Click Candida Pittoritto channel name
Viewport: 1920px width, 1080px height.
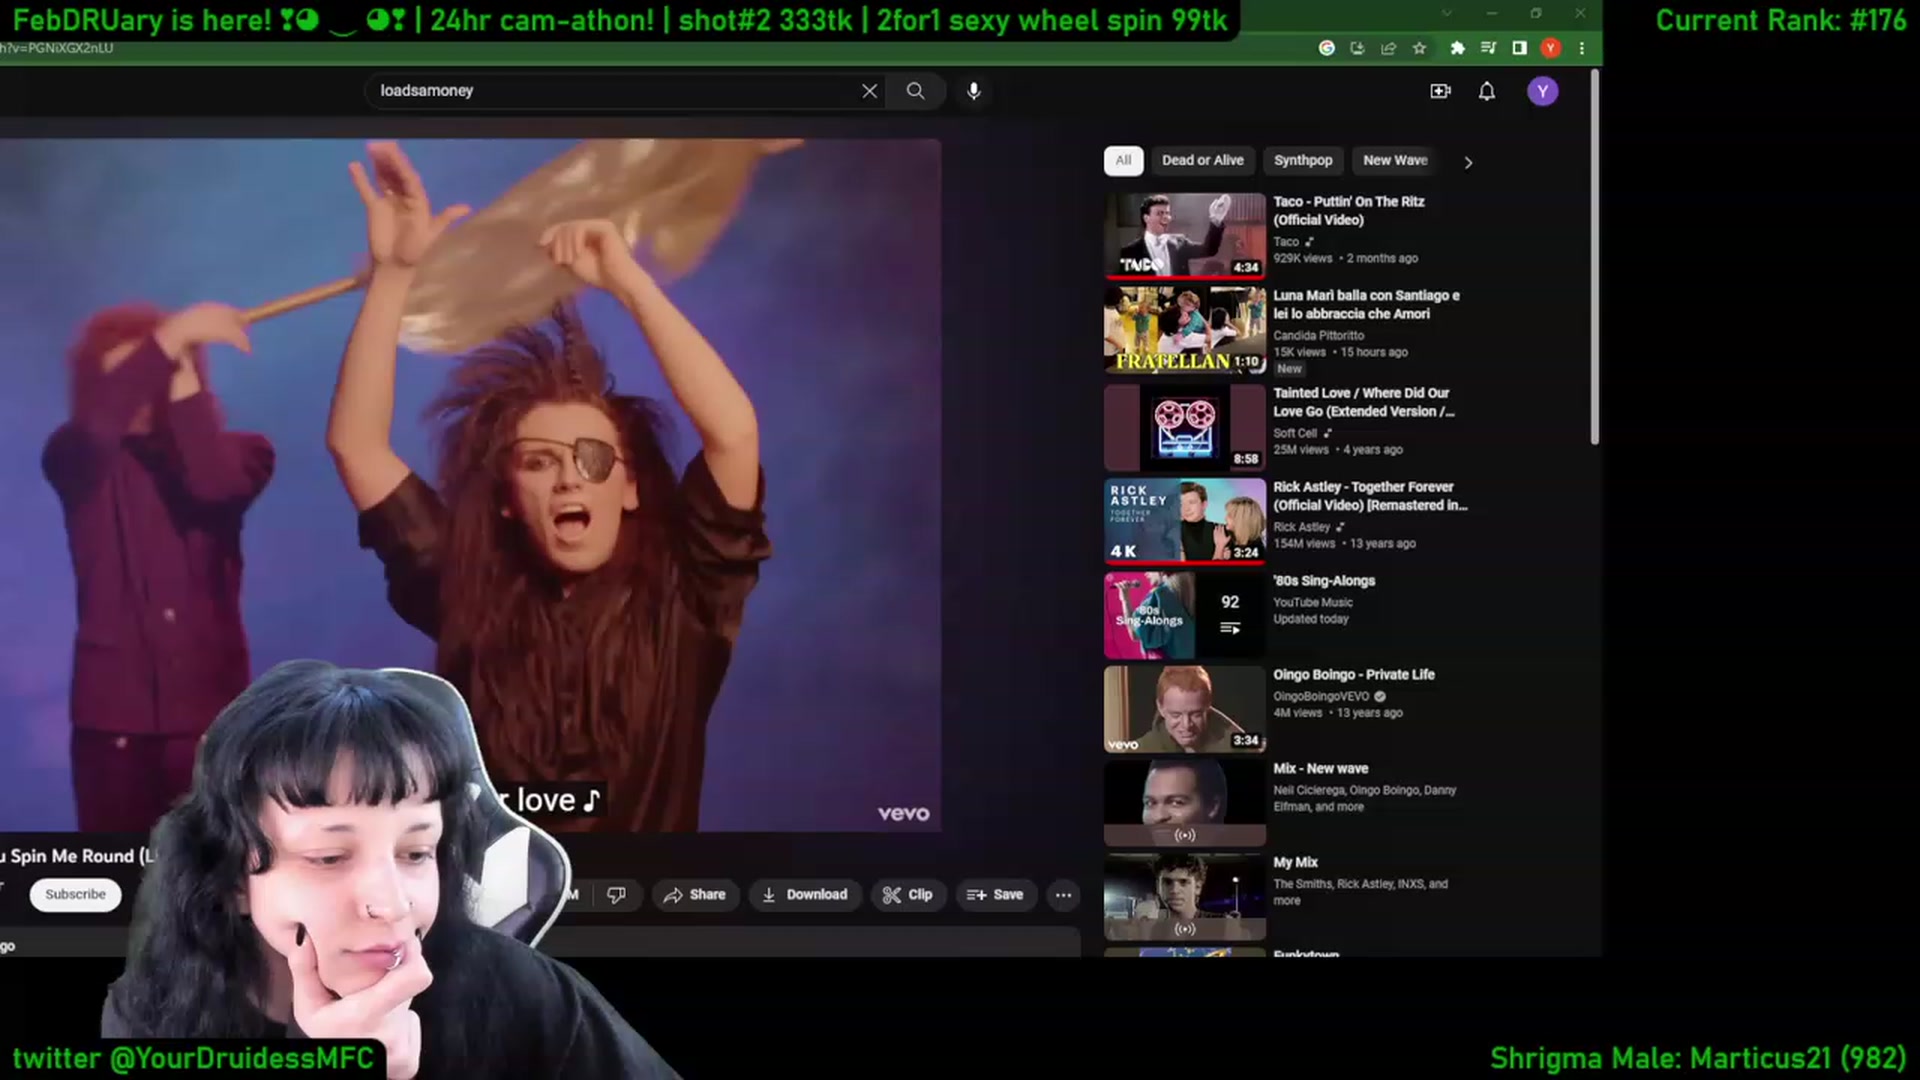pyautogui.click(x=1318, y=336)
